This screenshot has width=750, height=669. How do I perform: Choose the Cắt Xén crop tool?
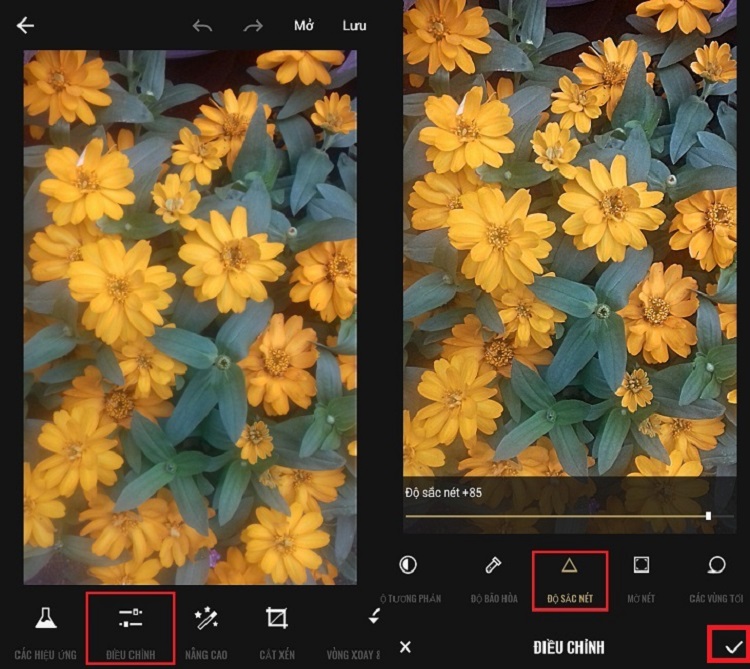point(276,630)
